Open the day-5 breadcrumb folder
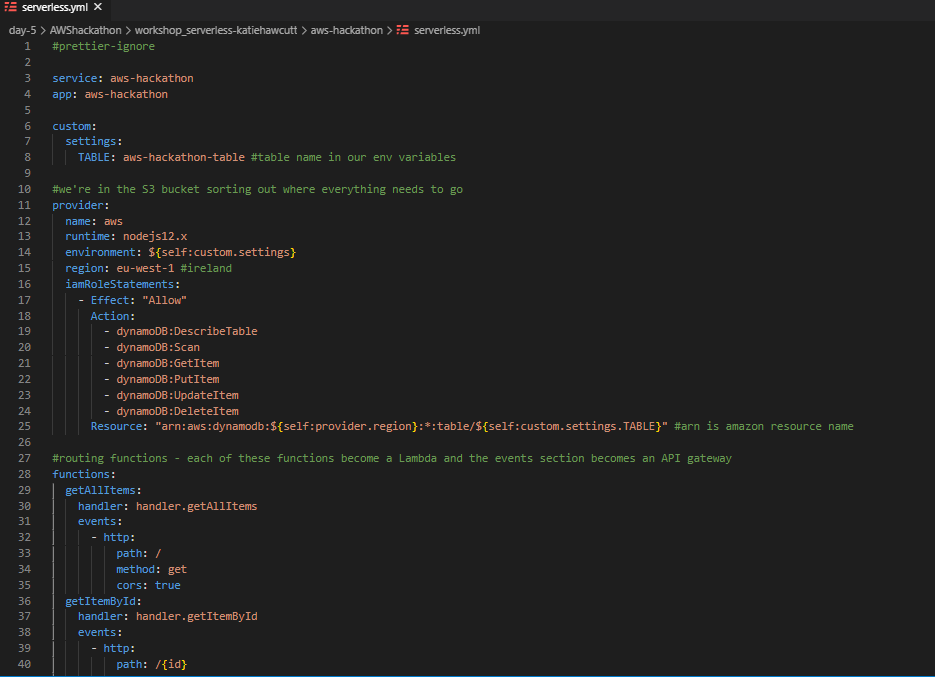 click(22, 30)
